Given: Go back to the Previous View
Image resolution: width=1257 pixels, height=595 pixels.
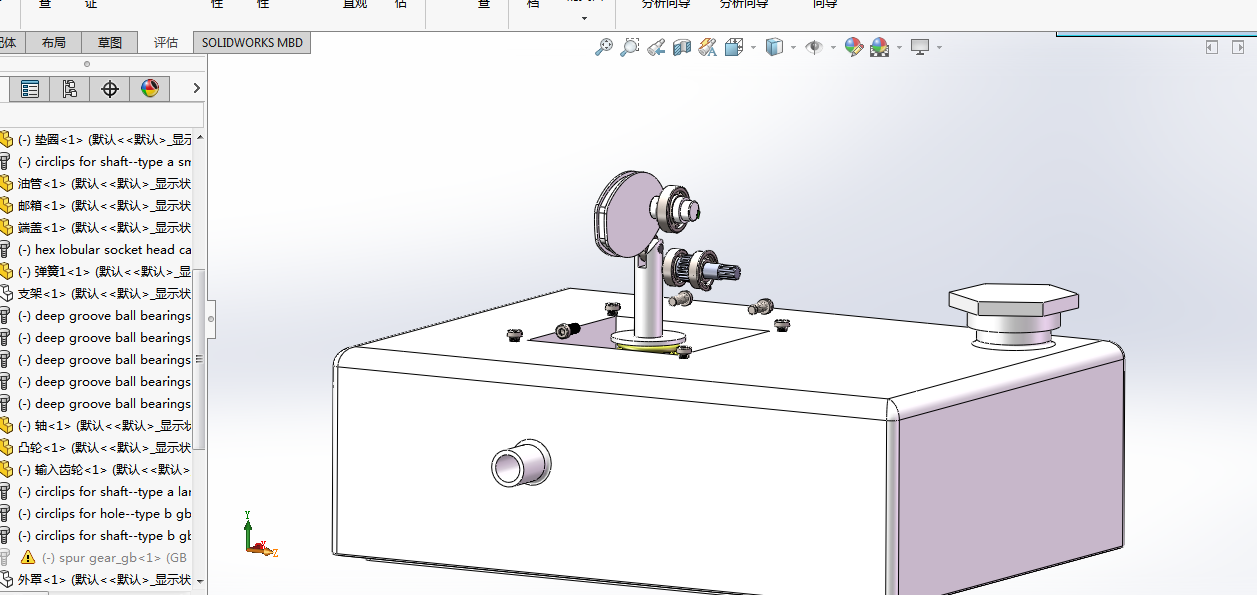Looking at the screenshot, I should coord(656,47).
